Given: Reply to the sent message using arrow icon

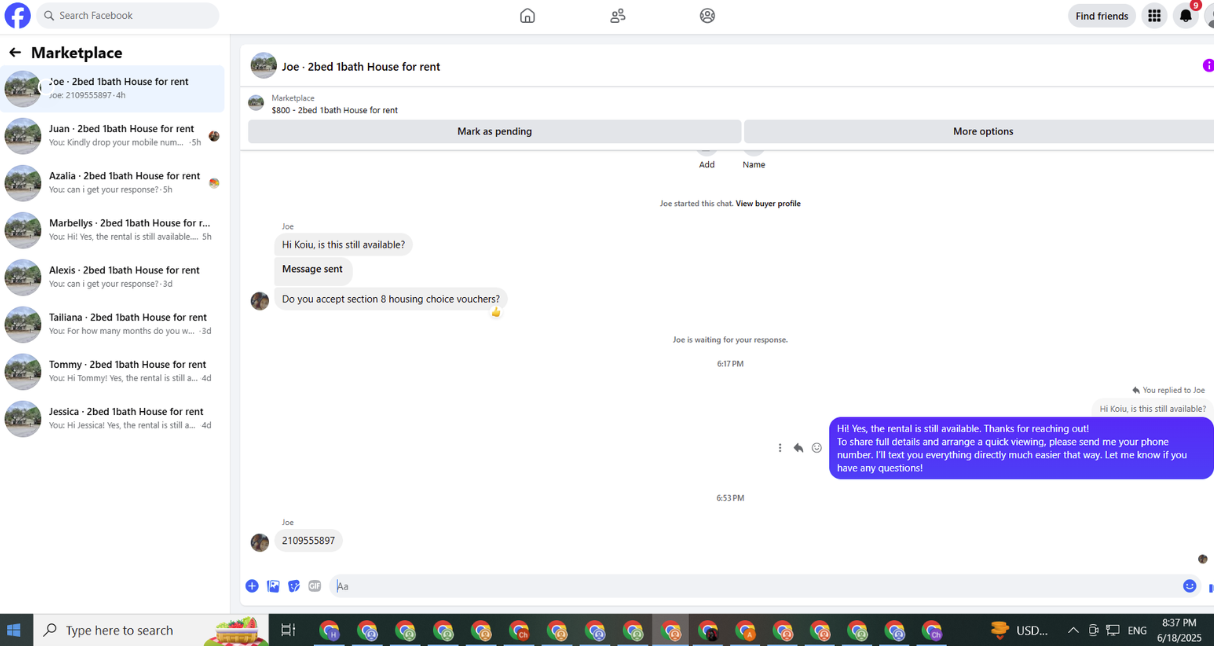Looking at the screenshot, I should coord(798,448).
